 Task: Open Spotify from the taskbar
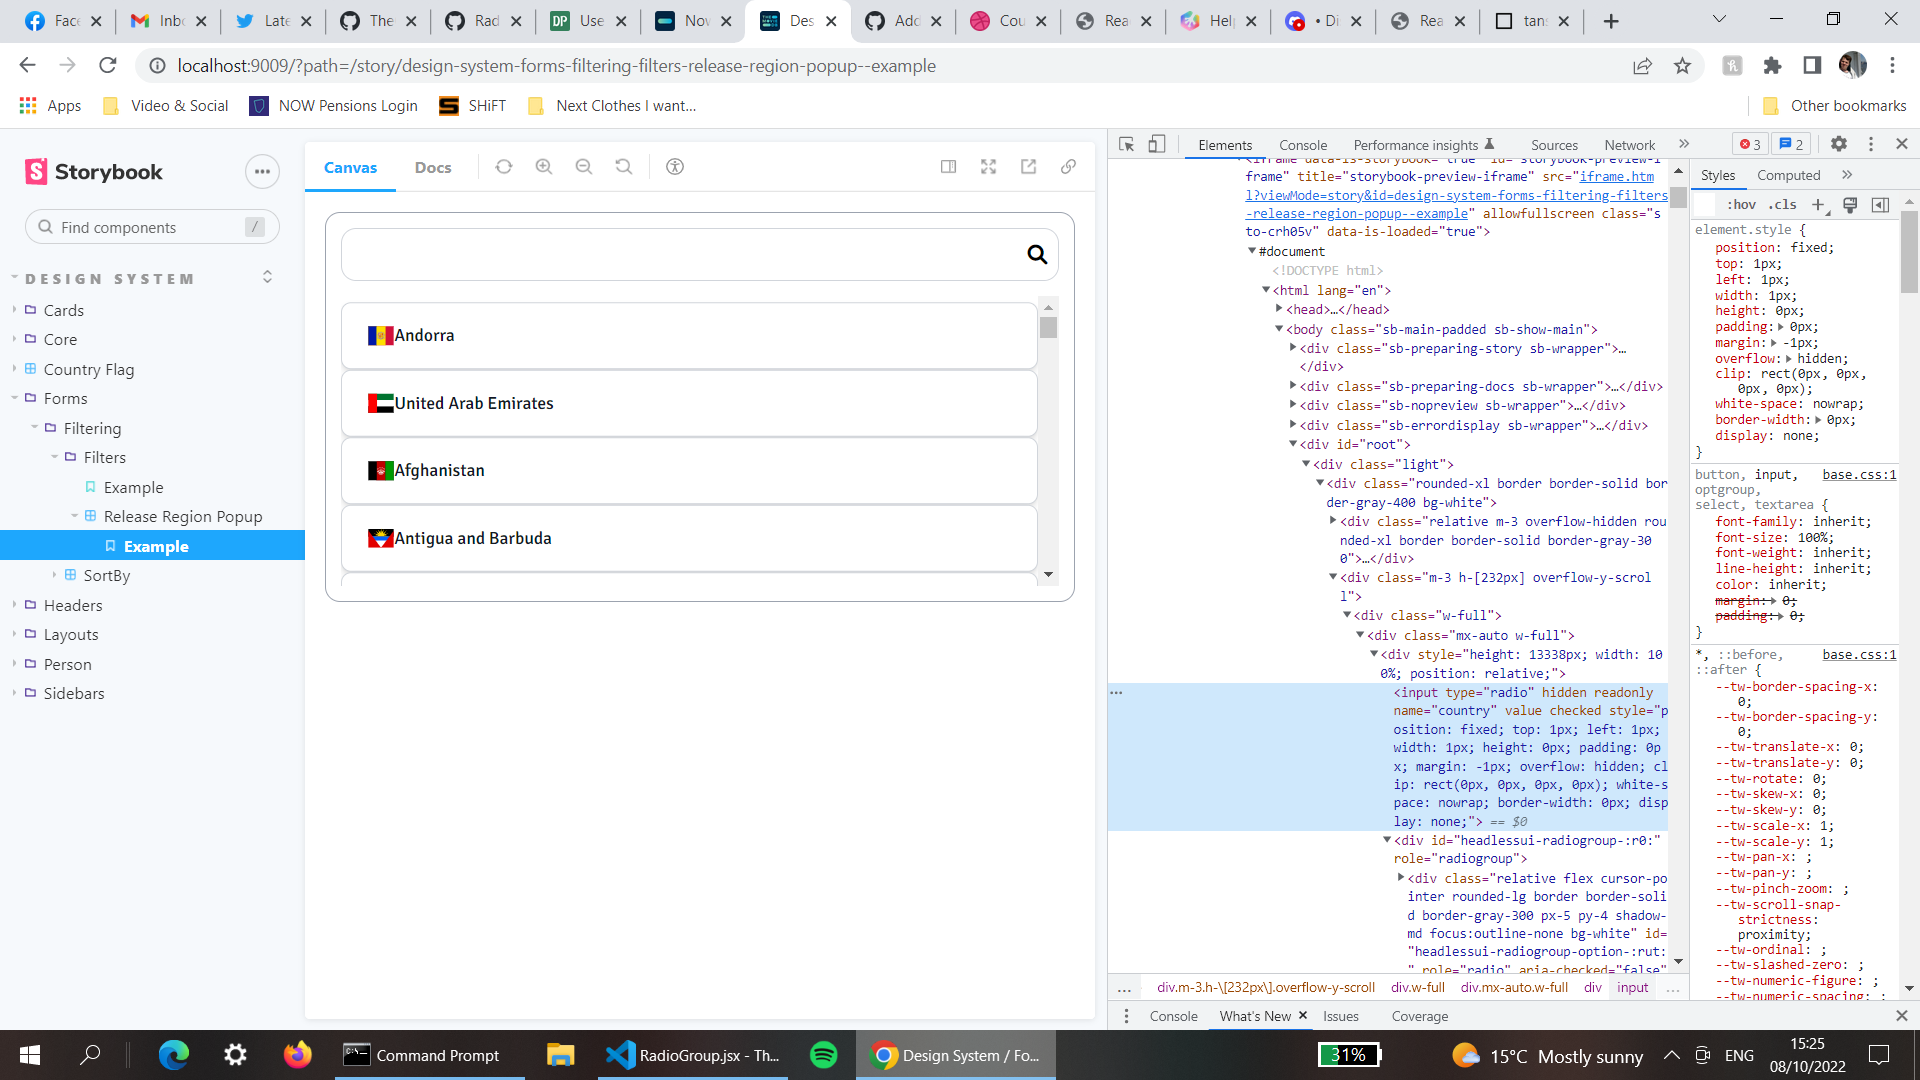tap(824, 1055)
